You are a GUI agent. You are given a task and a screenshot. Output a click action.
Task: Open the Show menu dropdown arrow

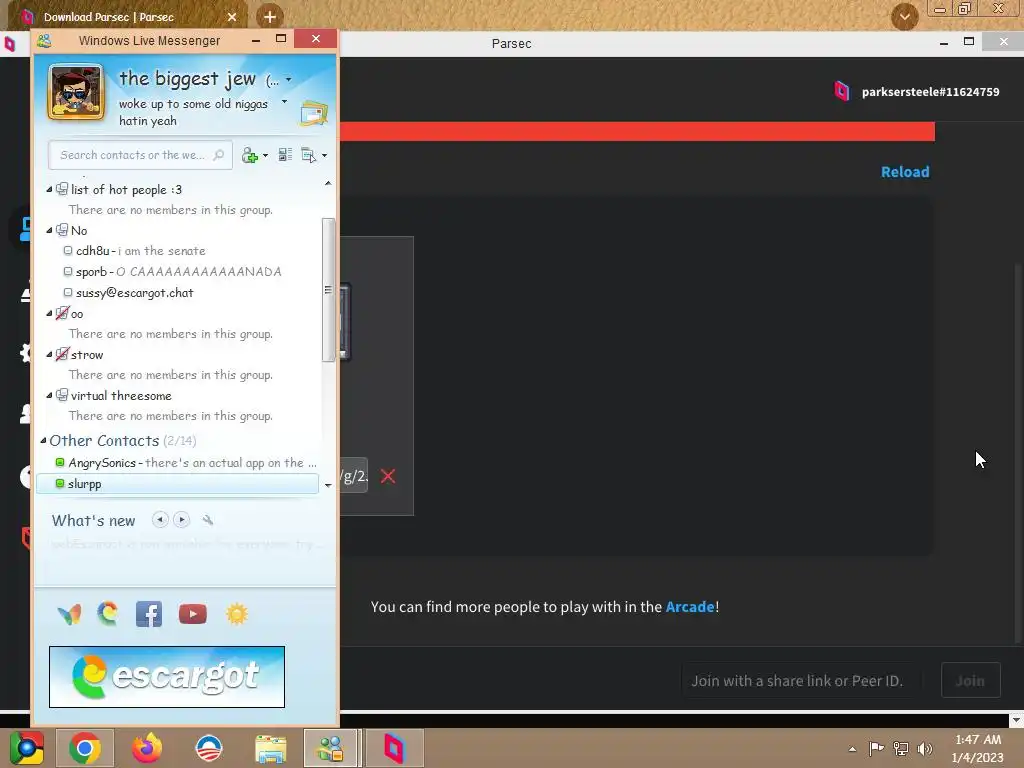(325, 155)
